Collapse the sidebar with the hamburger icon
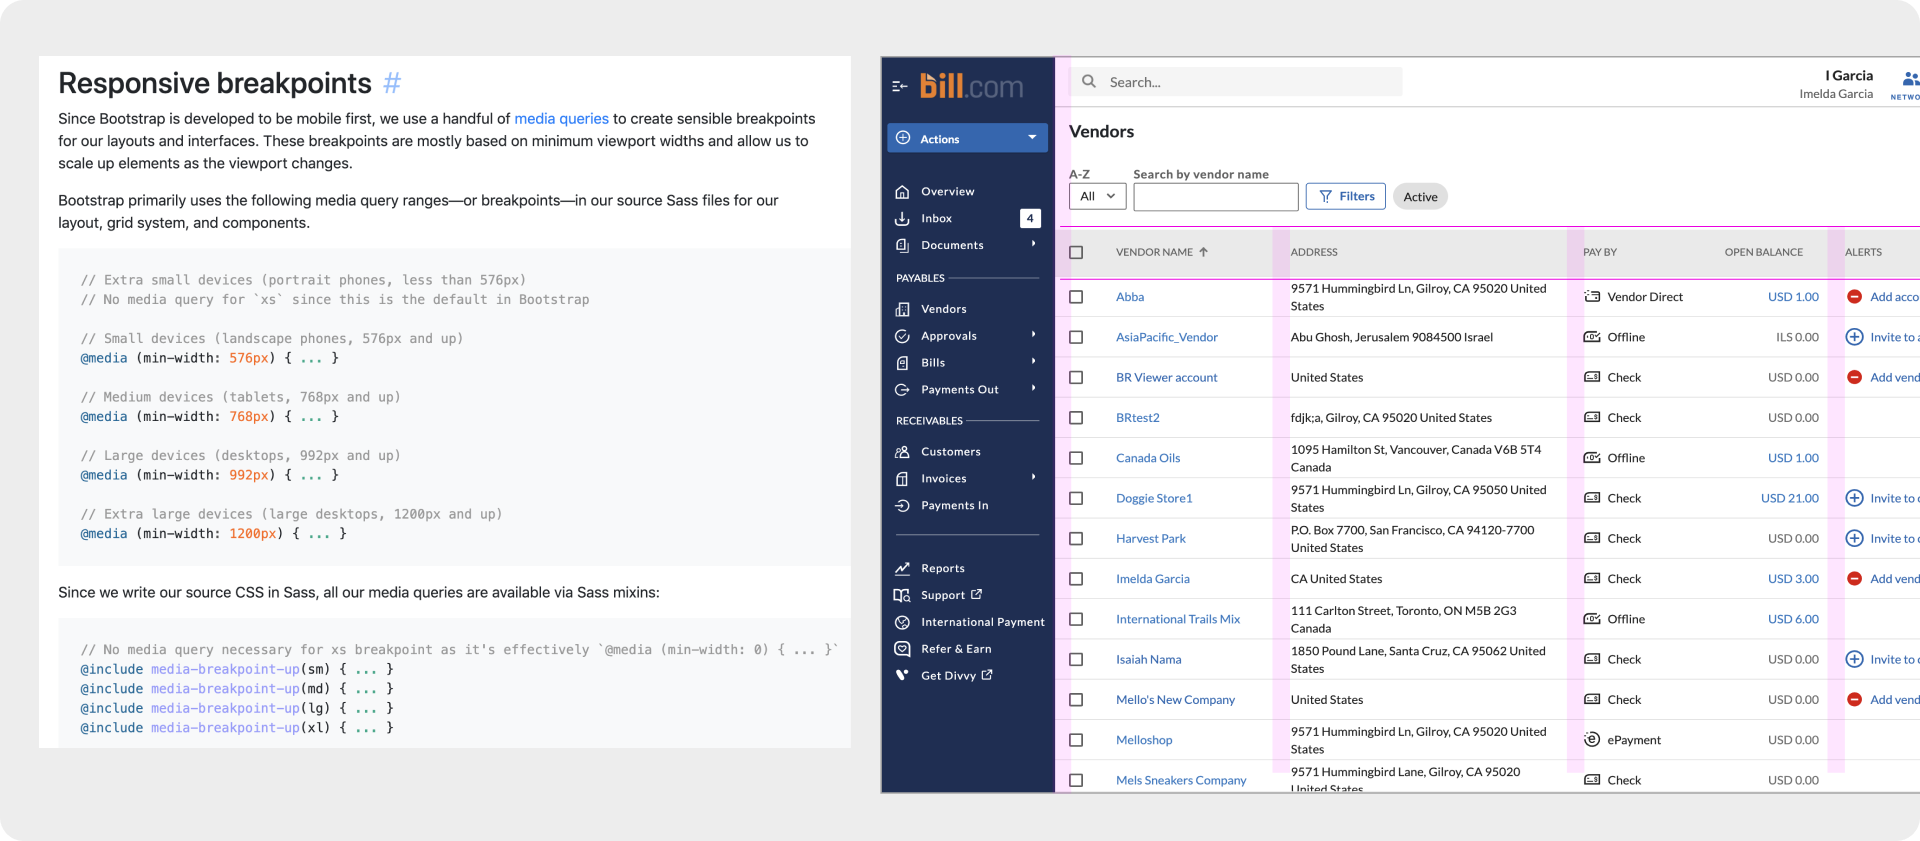The height and width of the screenshot is (841, 1920). [899, 86]
